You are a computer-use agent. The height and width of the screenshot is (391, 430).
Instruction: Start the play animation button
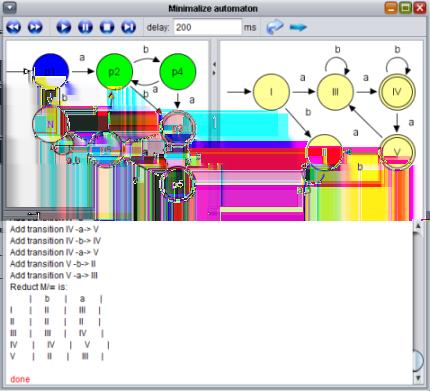click(64, 27)
